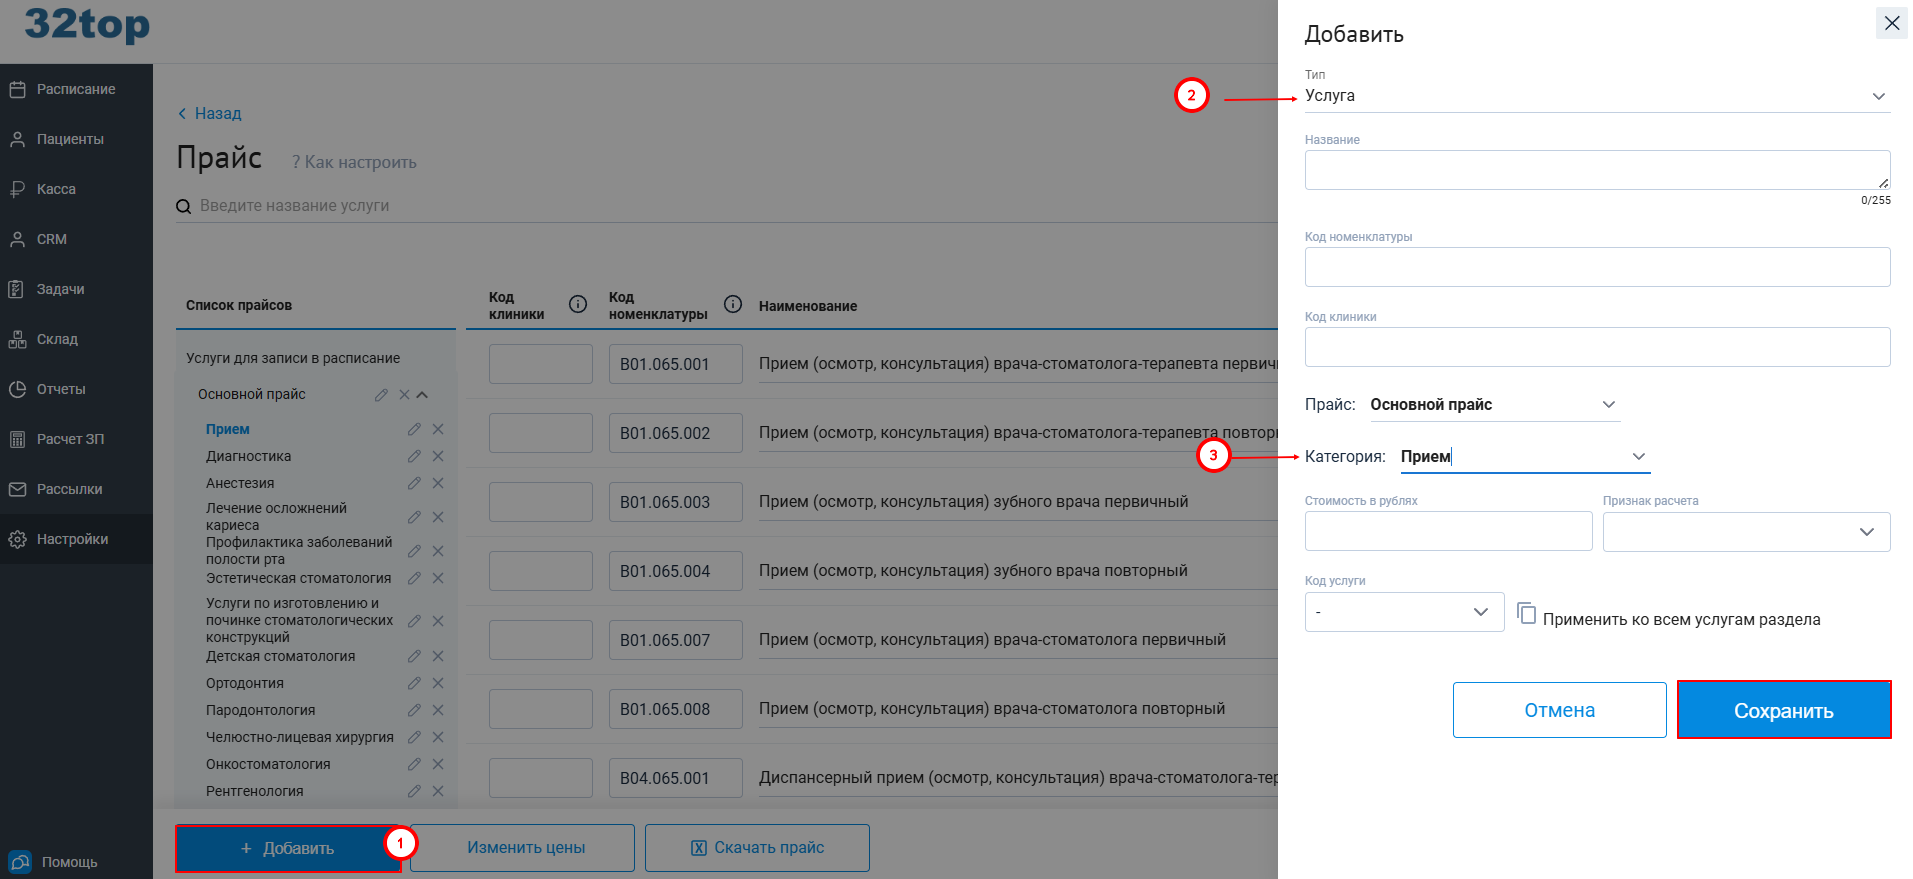The width and height of the screenshot is (1913, 879).
Task: Close the Добавить side panel
Action: (x=1891, y=23)
